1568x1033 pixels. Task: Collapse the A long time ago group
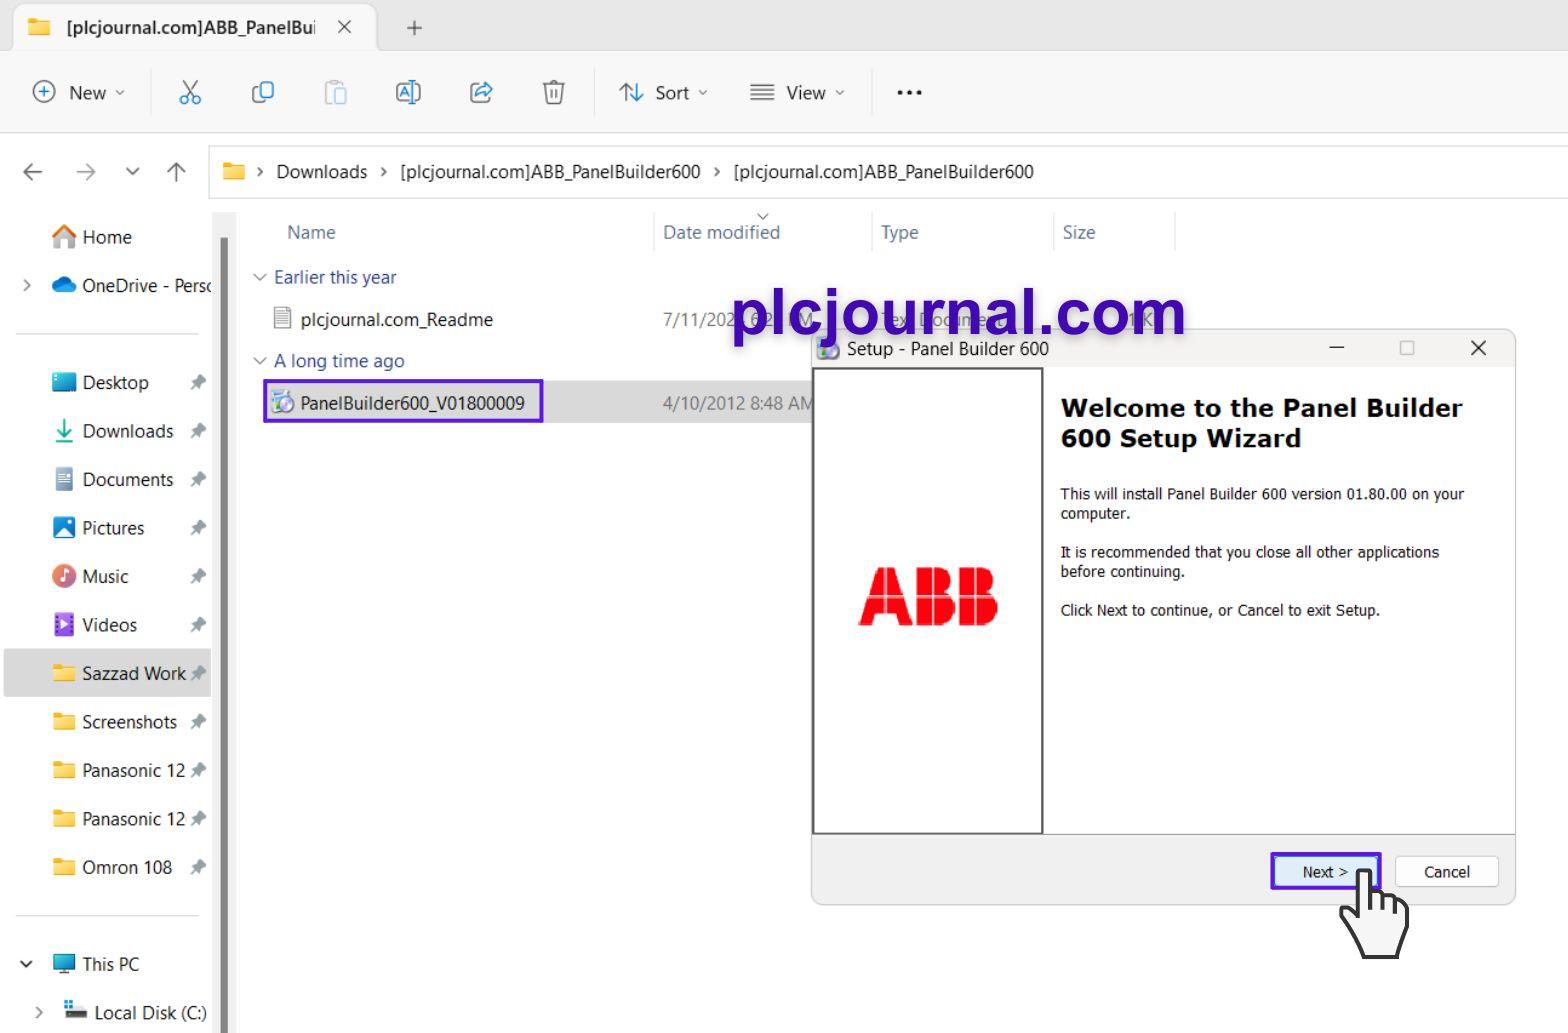tap(260, 361)
